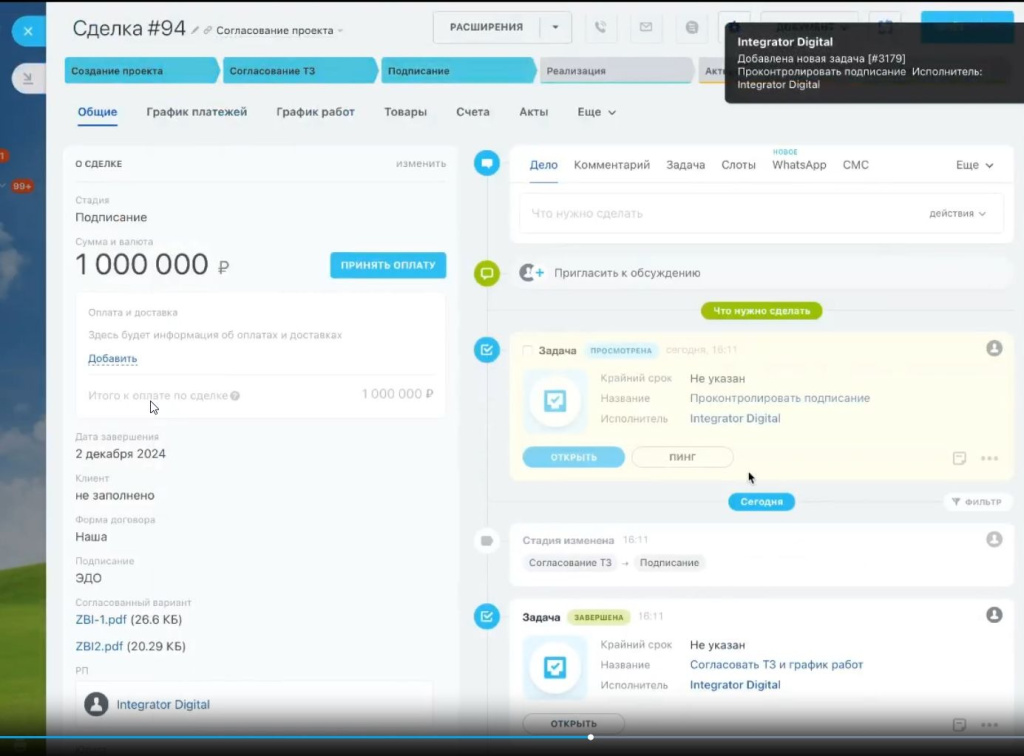The image size is (1024, 756).
Task: Open three-dots menu on the yellow task card
Action: pyautogui.click(x=989, y=458)
